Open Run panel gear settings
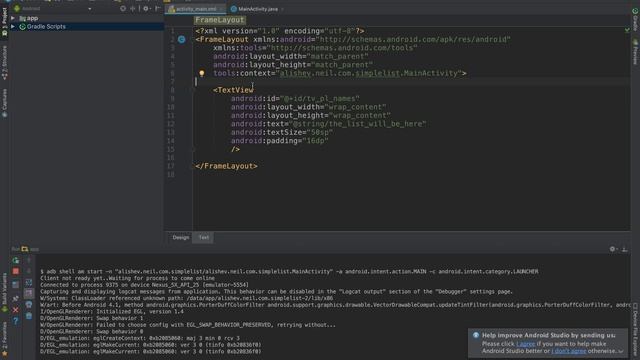Image resolution: width=640 pixels, height=360 pixels. (612, 249)
